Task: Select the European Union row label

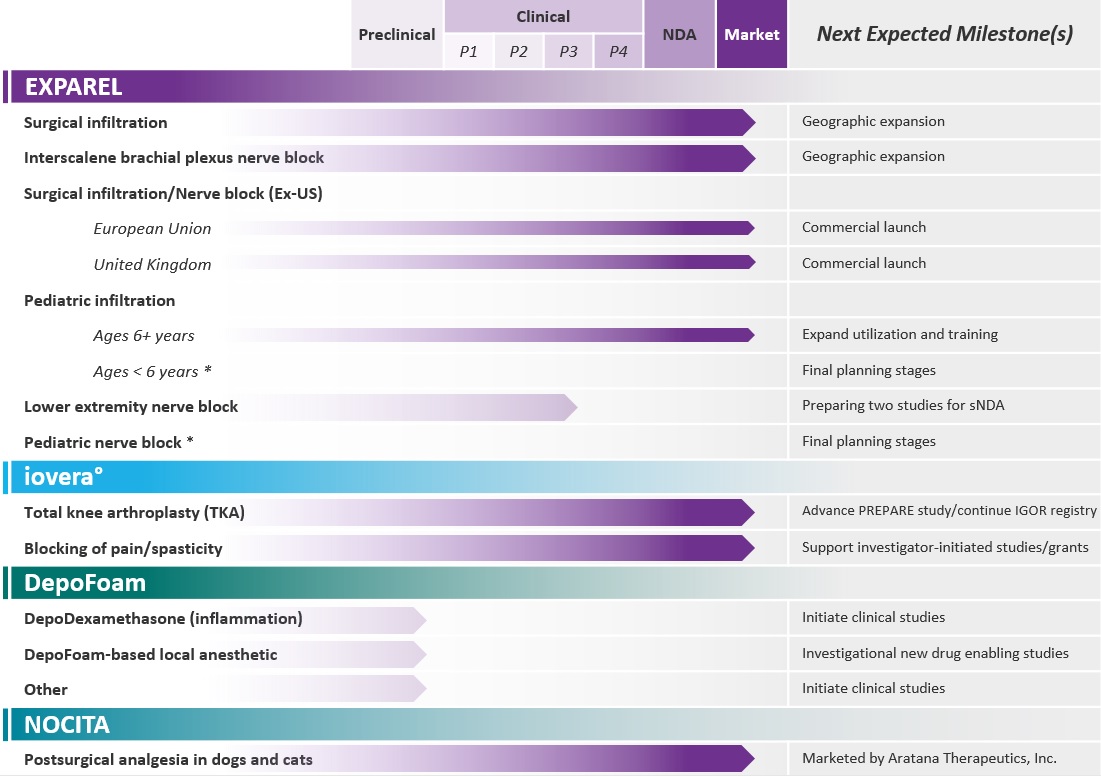Action: [x=152, y=229]
